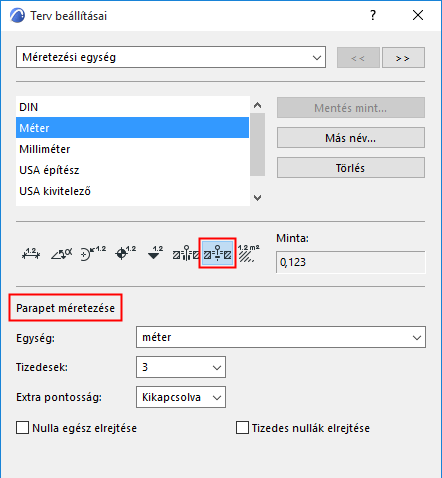Click the list scrollbar down arrow
The width and height of the screenshot is (442, 478).
coord(257,198)
